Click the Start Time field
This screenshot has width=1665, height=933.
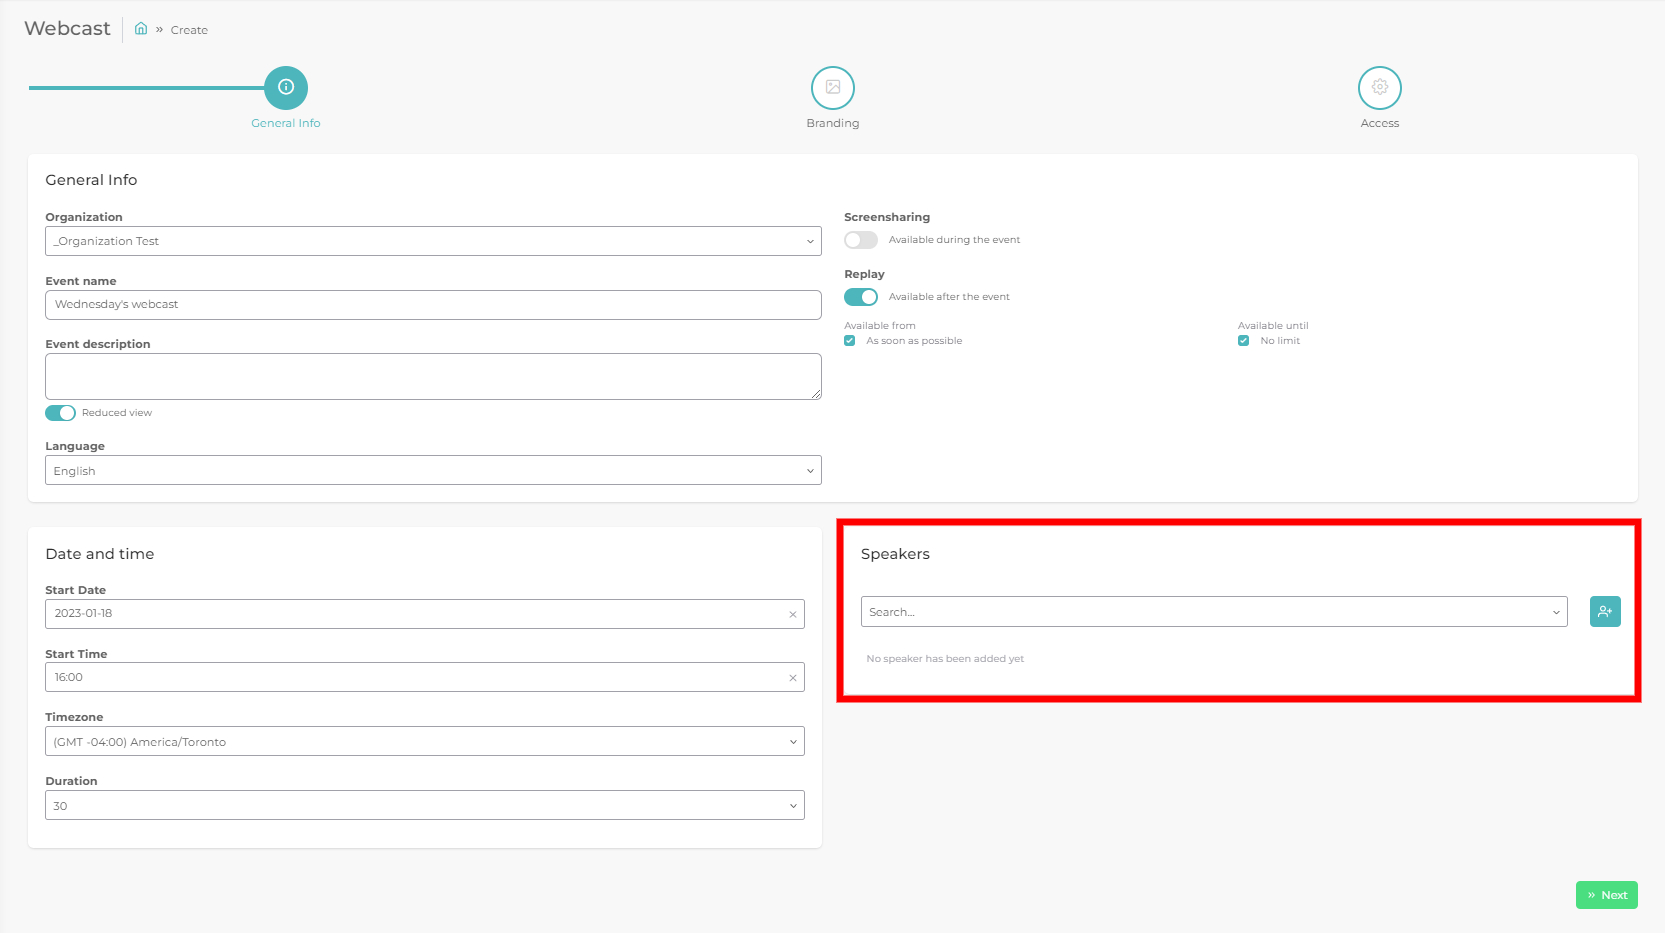tap(425, 677)
